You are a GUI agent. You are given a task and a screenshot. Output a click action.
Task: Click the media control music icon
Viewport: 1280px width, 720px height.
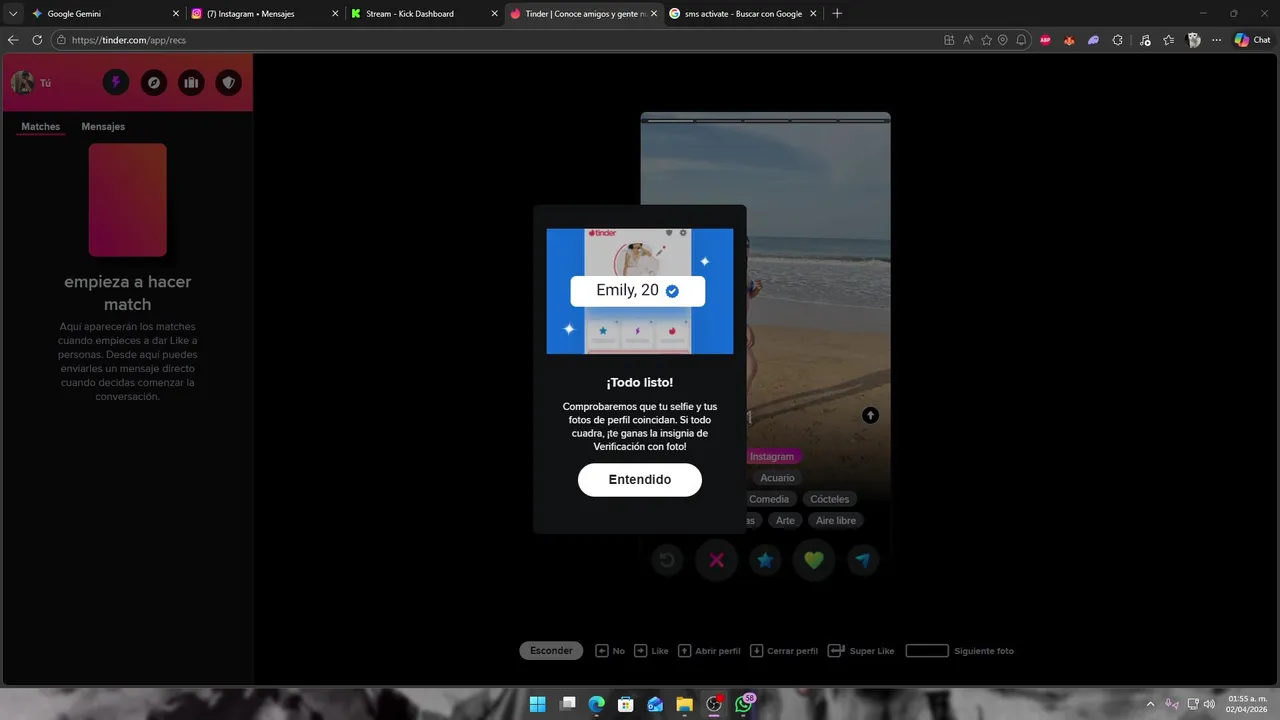(1144, 40)
